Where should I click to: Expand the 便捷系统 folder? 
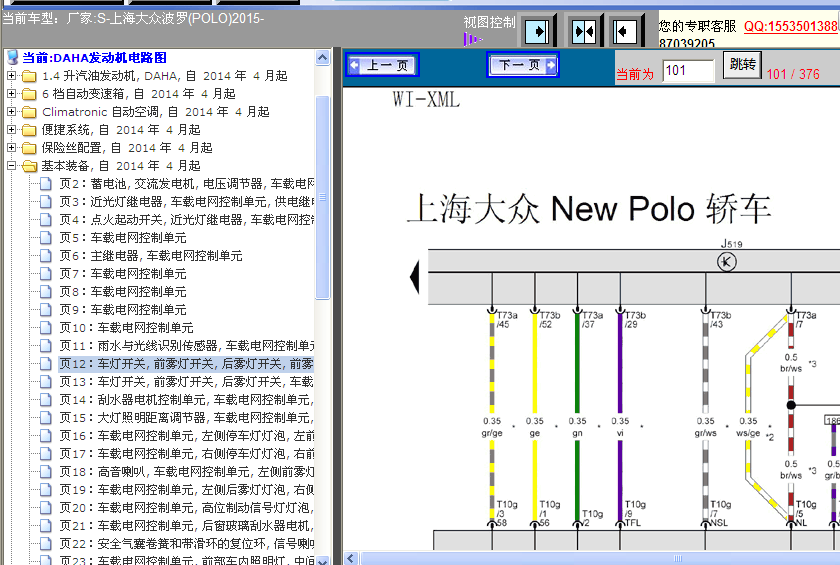pyautogui.click(x=11, y=130)
